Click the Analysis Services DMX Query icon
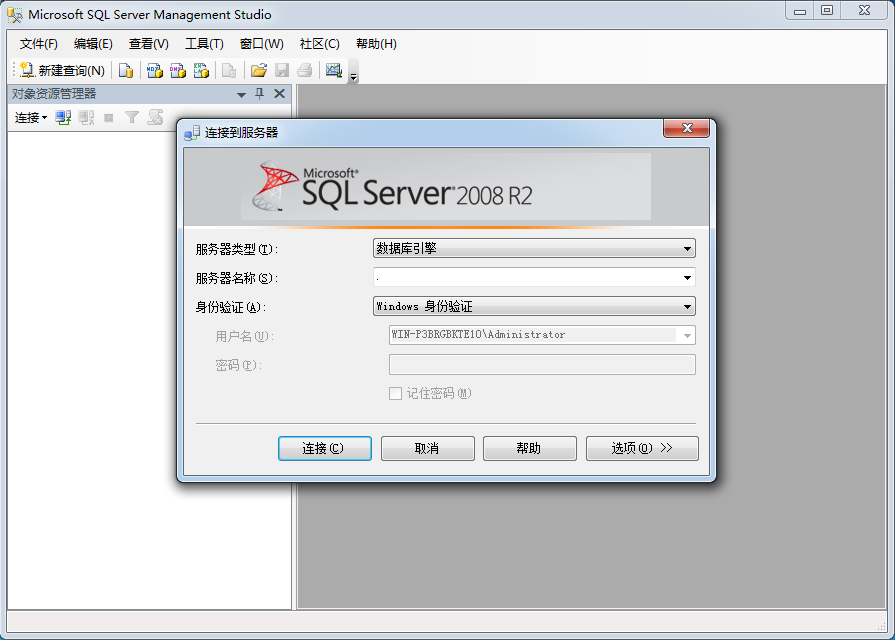 (178, 70)
